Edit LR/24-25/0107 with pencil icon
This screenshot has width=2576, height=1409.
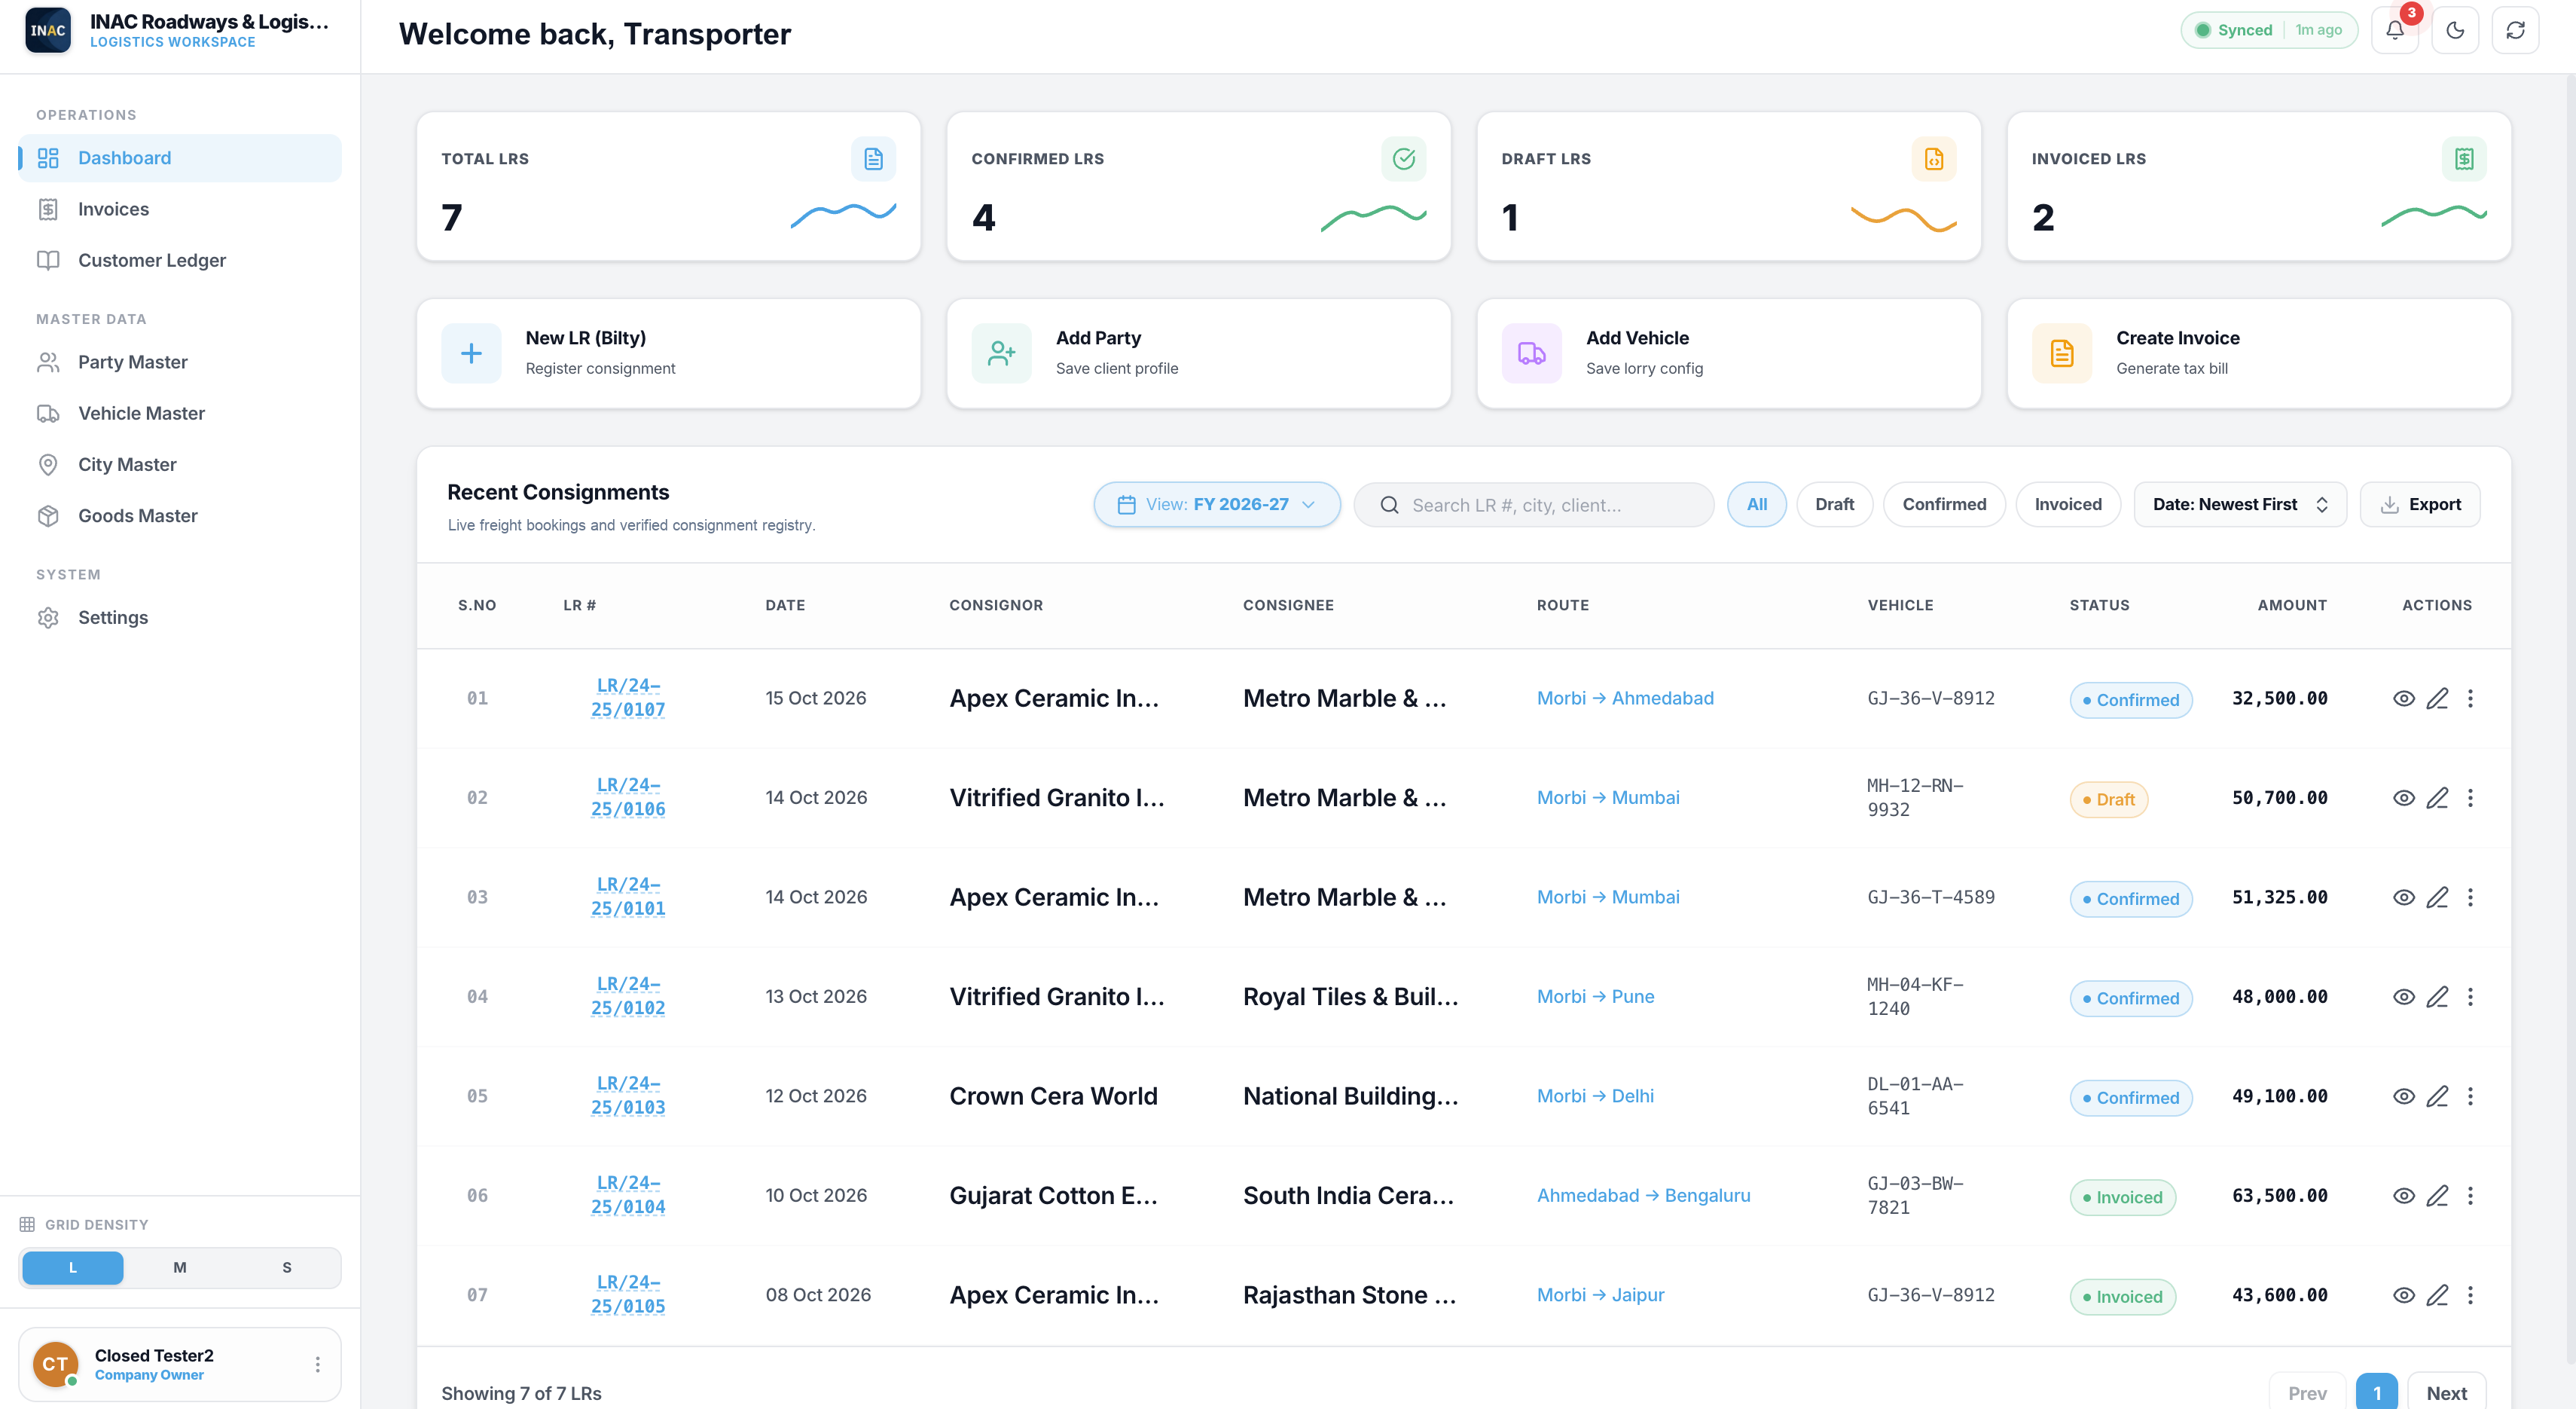point(2437,698)
